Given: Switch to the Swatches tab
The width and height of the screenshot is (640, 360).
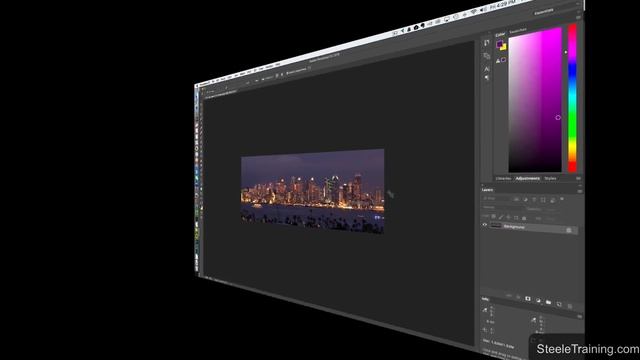Looking at the screenshot, I should pos(518,31).
